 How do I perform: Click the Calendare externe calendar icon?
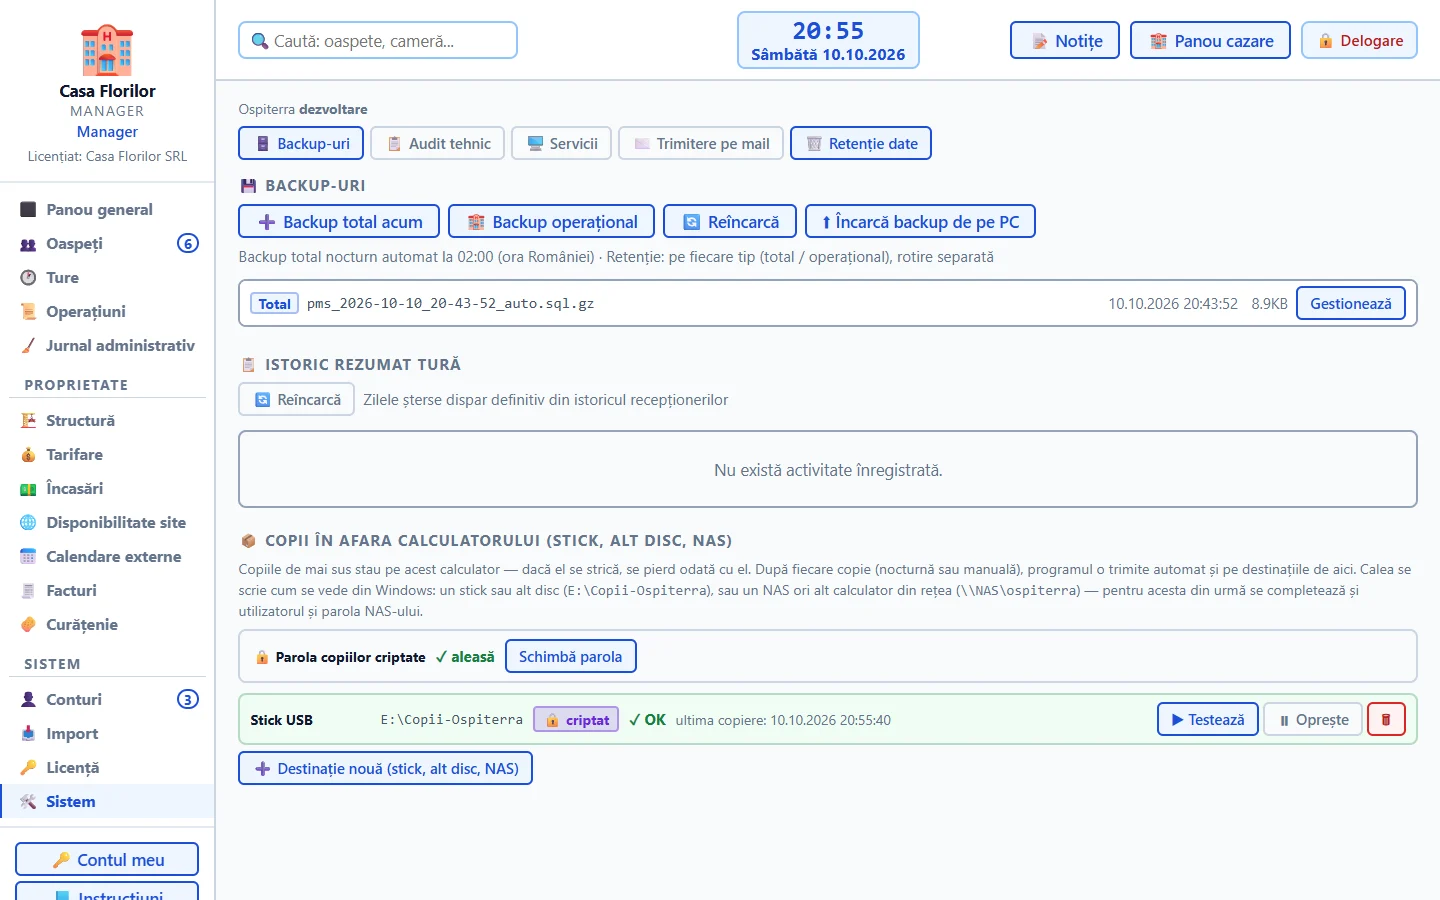(28, 556)
